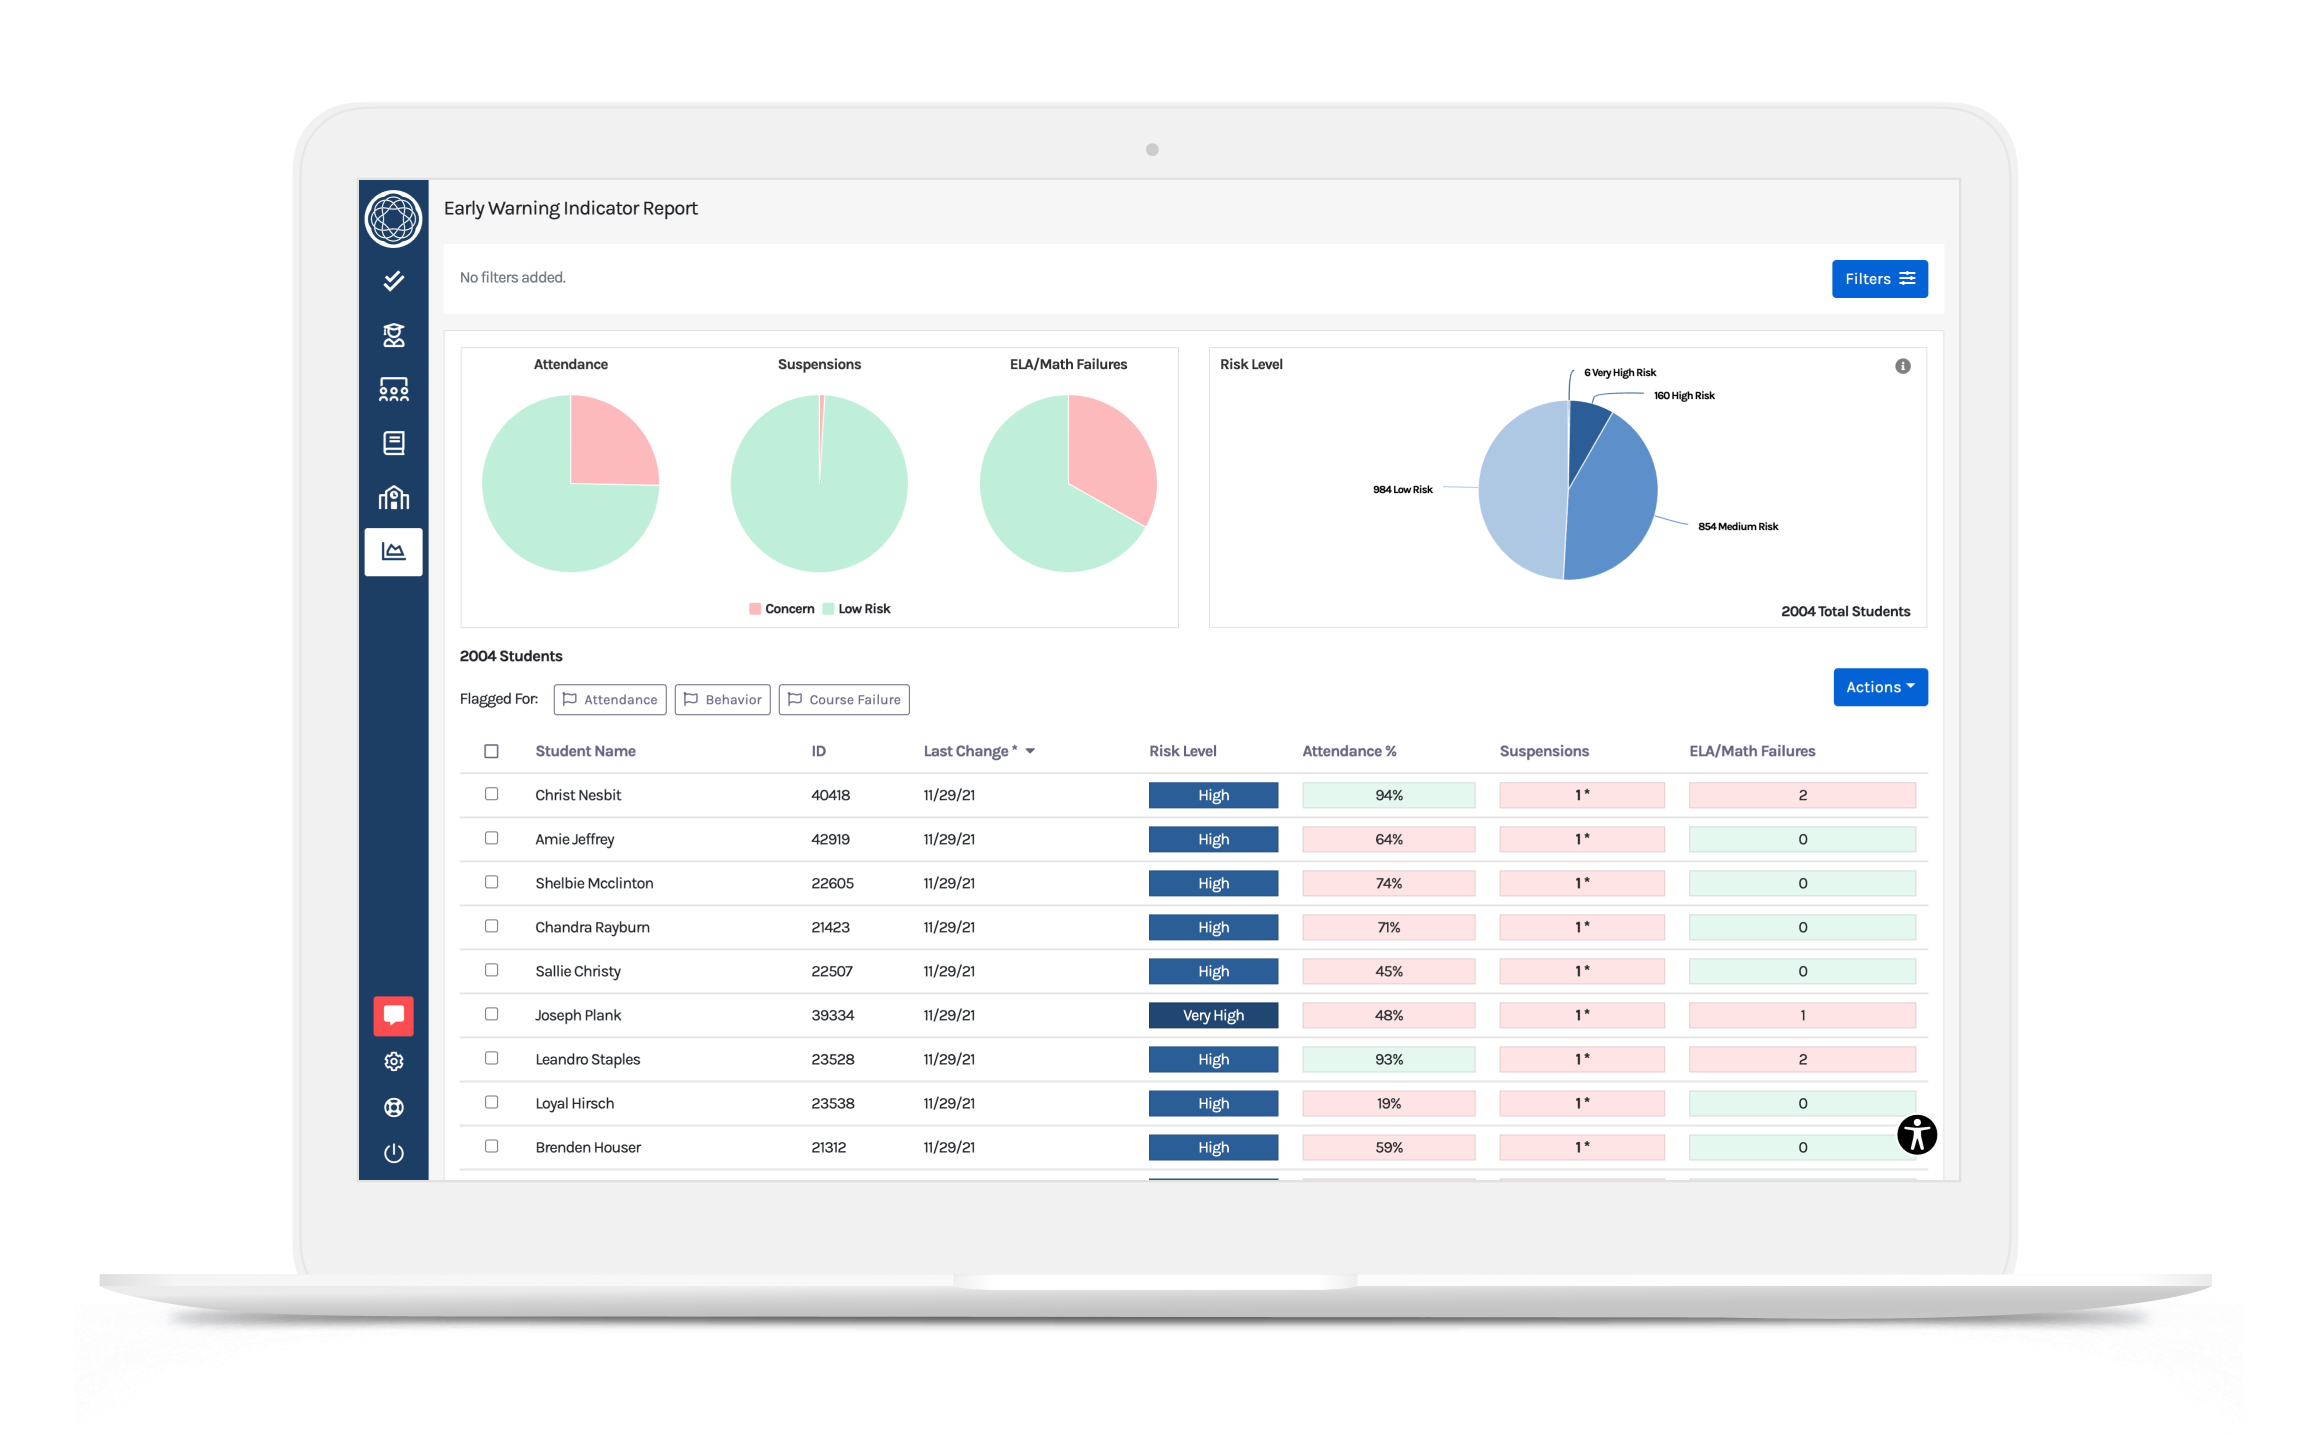Screen dimensions: 2318x1435
Task: Select the building/school icon in sidebar
Action: pos(394,498)
